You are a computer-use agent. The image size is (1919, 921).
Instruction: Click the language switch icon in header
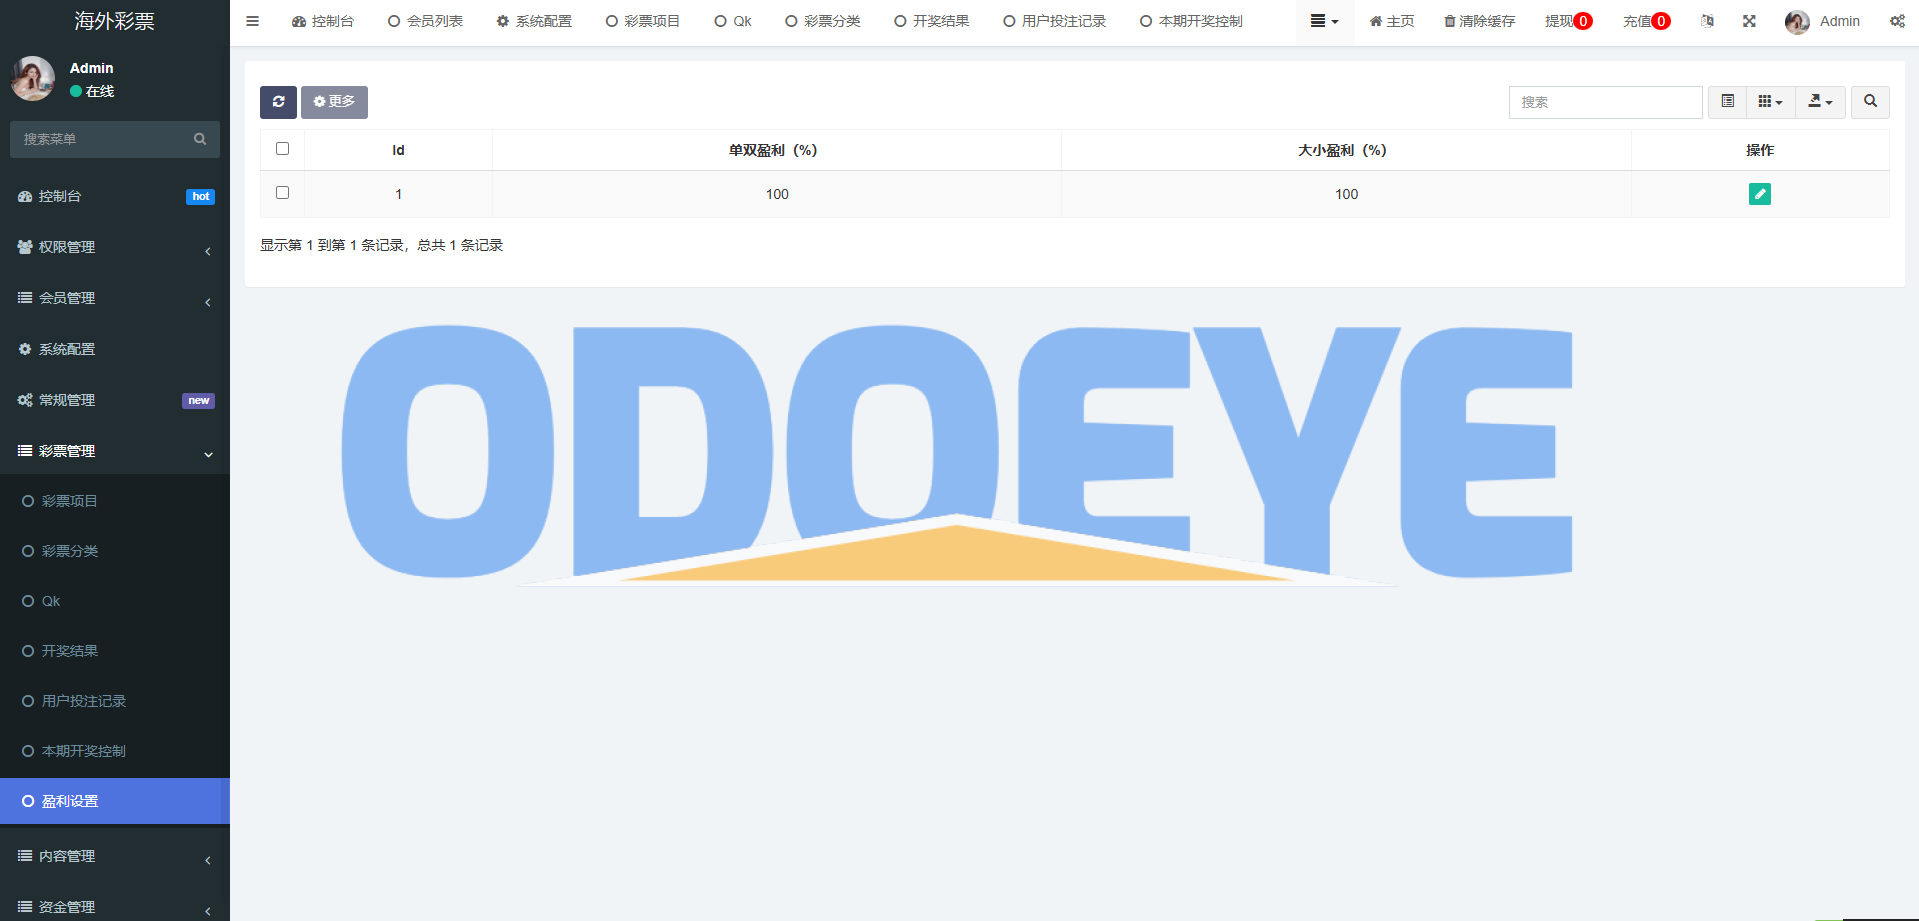point(1707,21)
